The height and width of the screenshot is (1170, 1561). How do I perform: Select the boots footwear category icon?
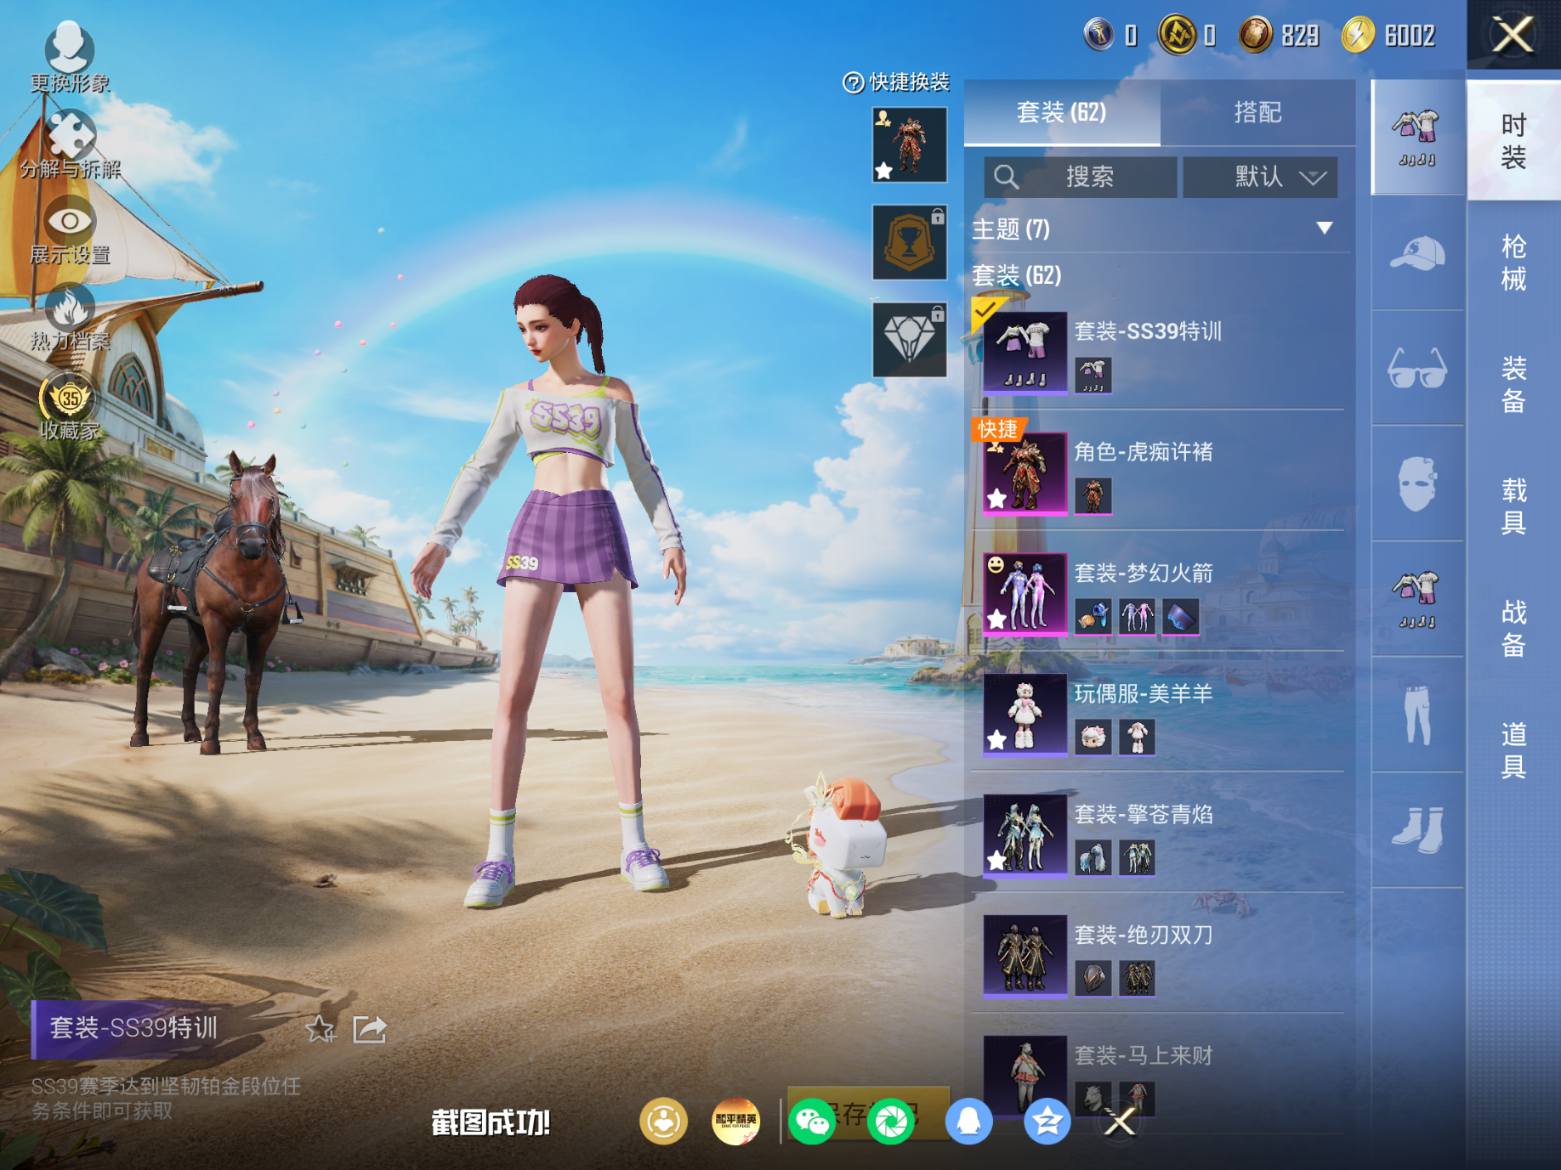click(1417, 830)
